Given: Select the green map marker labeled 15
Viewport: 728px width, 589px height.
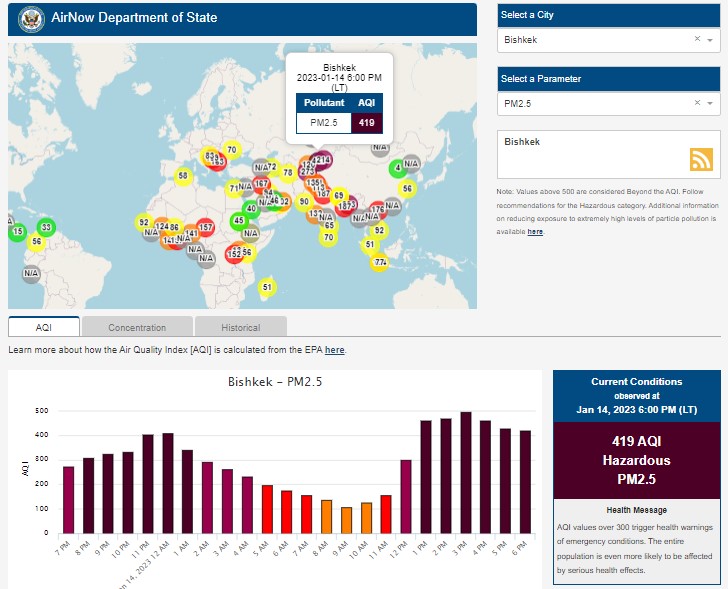Looking at the screenshot, I should click(x=18, y=232).
